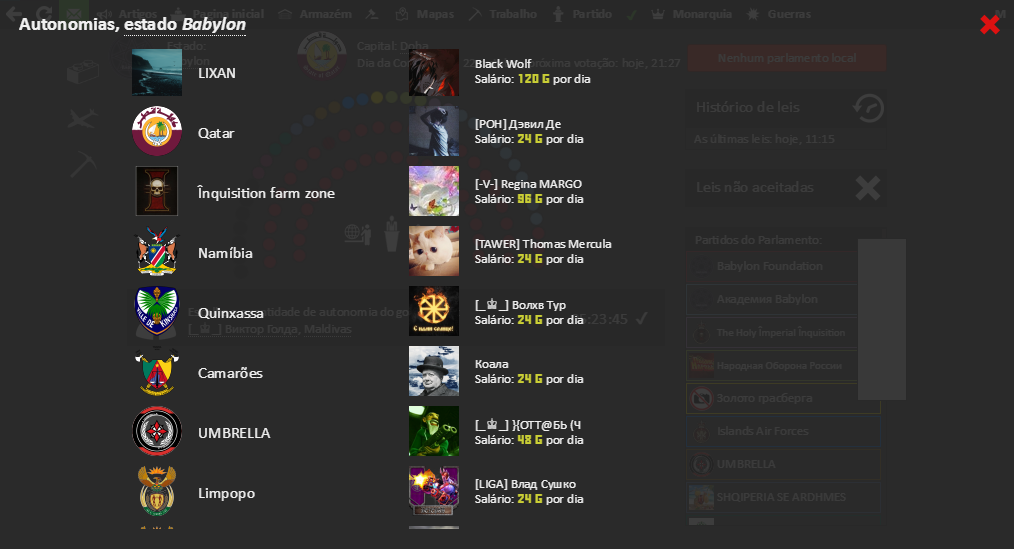Open the Camarões coat of arms
The image size is (1014, 549).
point(156,372)
